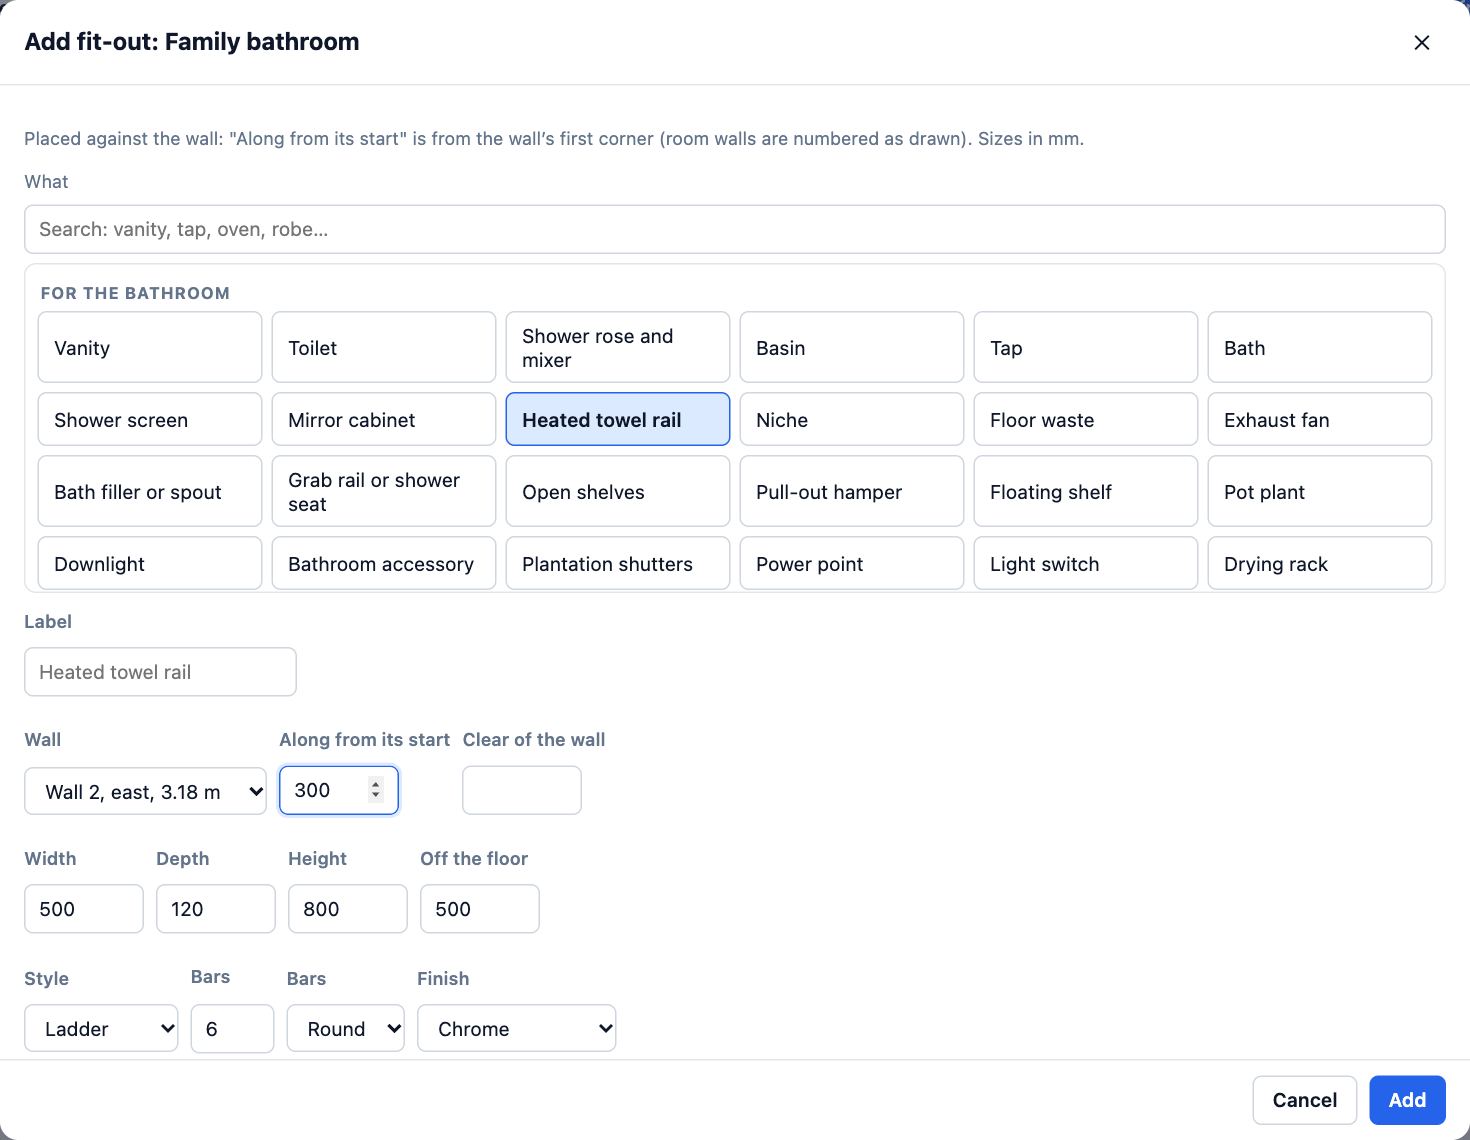This screenshot has height=1140, width=1470.
Task: Select Mirror cabinet
Action: click(x=384, y=419)
